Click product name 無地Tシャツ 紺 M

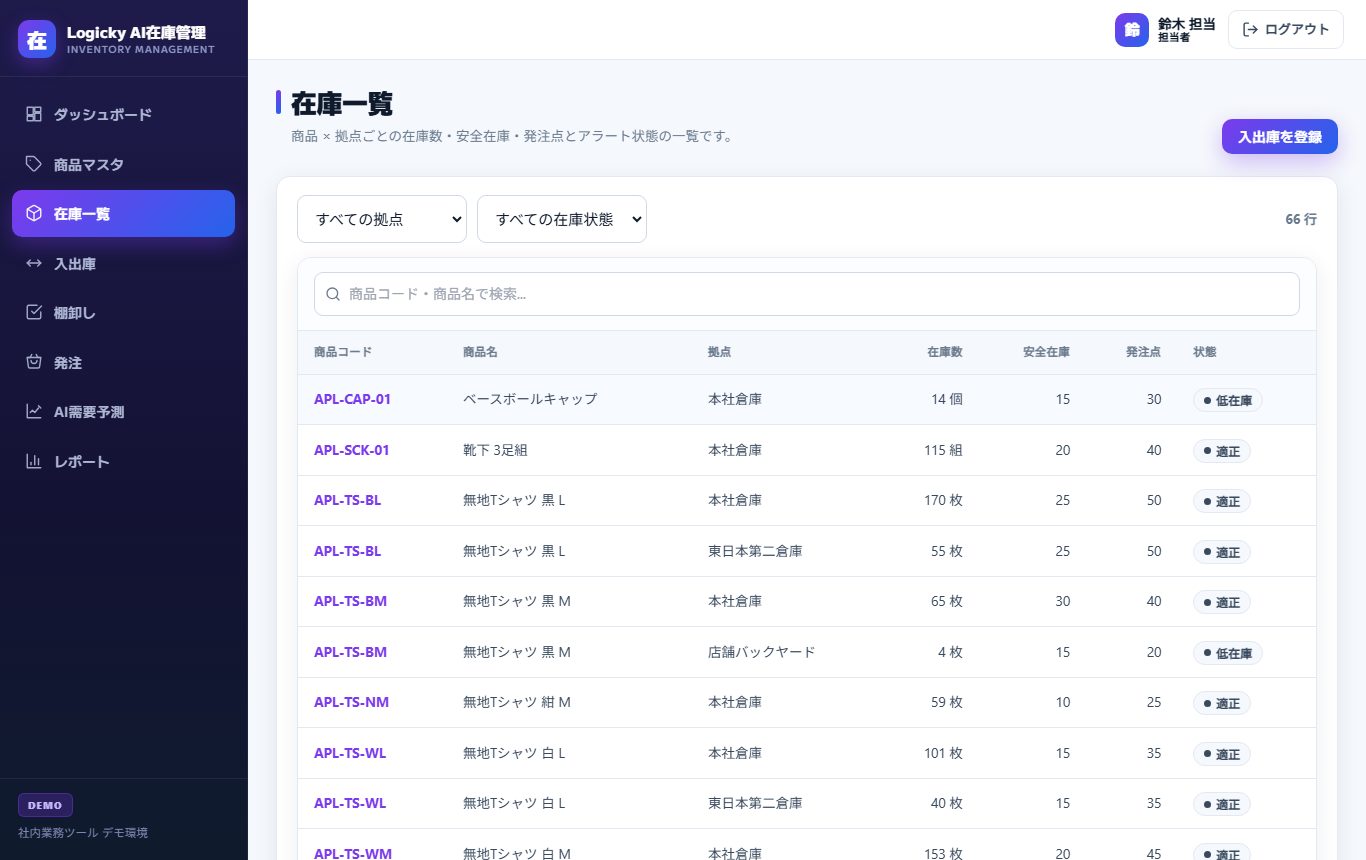[x=517, y=702]
